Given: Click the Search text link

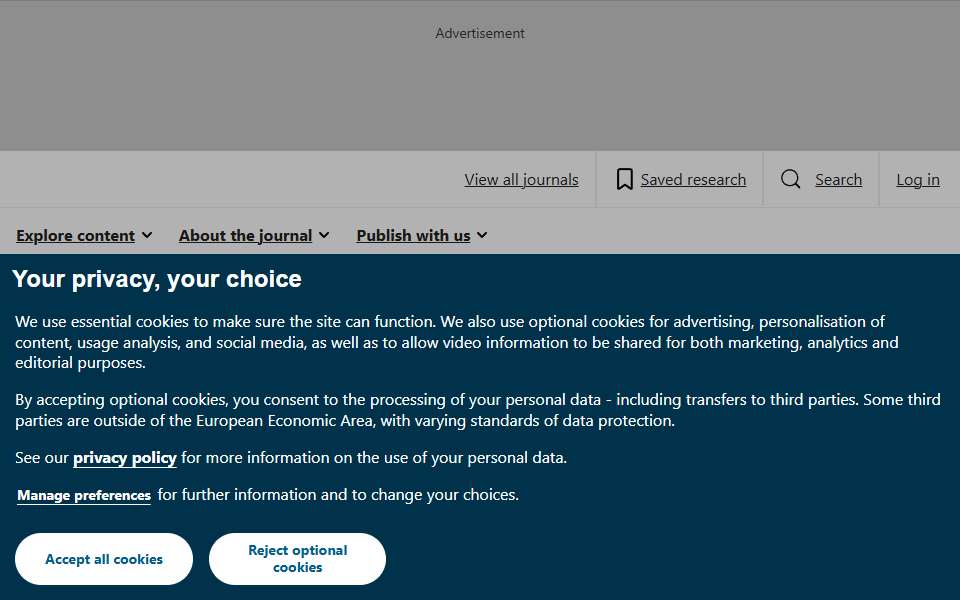Looking at the screenshot, I should click(x=838, y=179).
